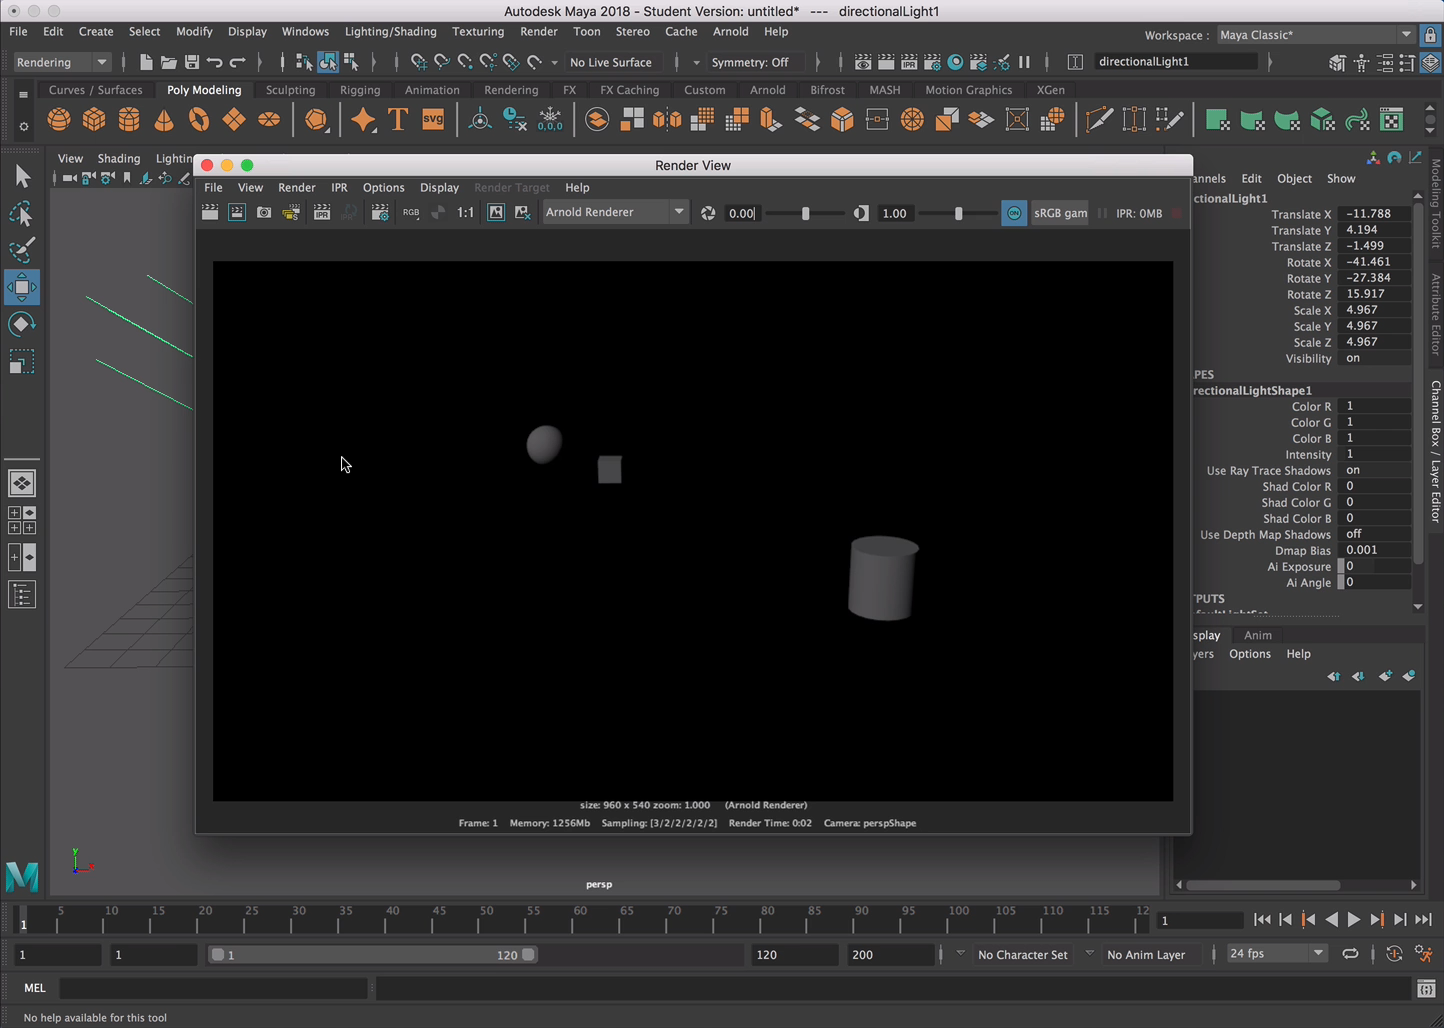Viewport: 1444px width, 1028px height.
Task: Open the Rendering menu set dropdown
Action: pos(61,62)
